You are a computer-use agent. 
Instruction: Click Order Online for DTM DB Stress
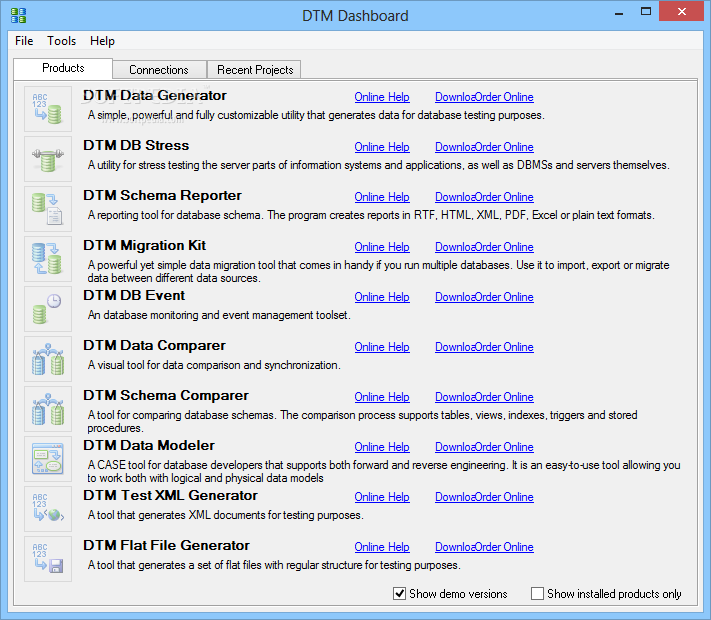point(504,147)
